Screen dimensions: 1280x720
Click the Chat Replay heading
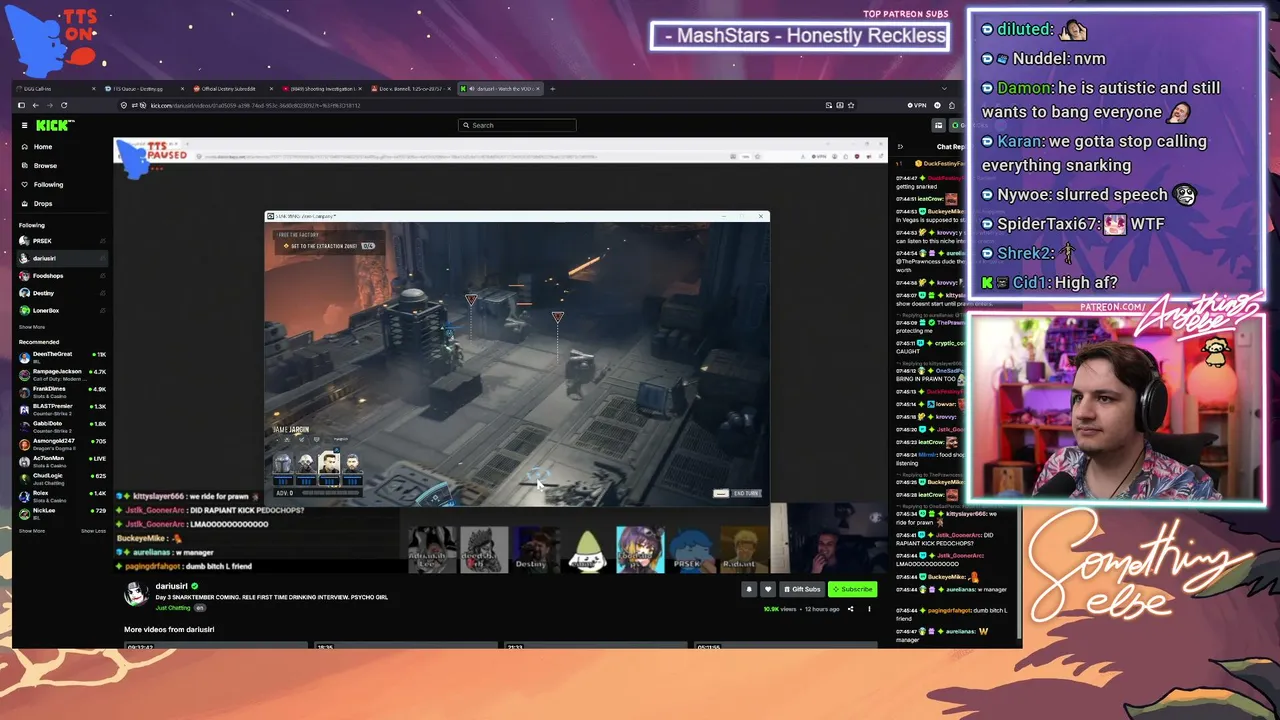click(952, 147)
